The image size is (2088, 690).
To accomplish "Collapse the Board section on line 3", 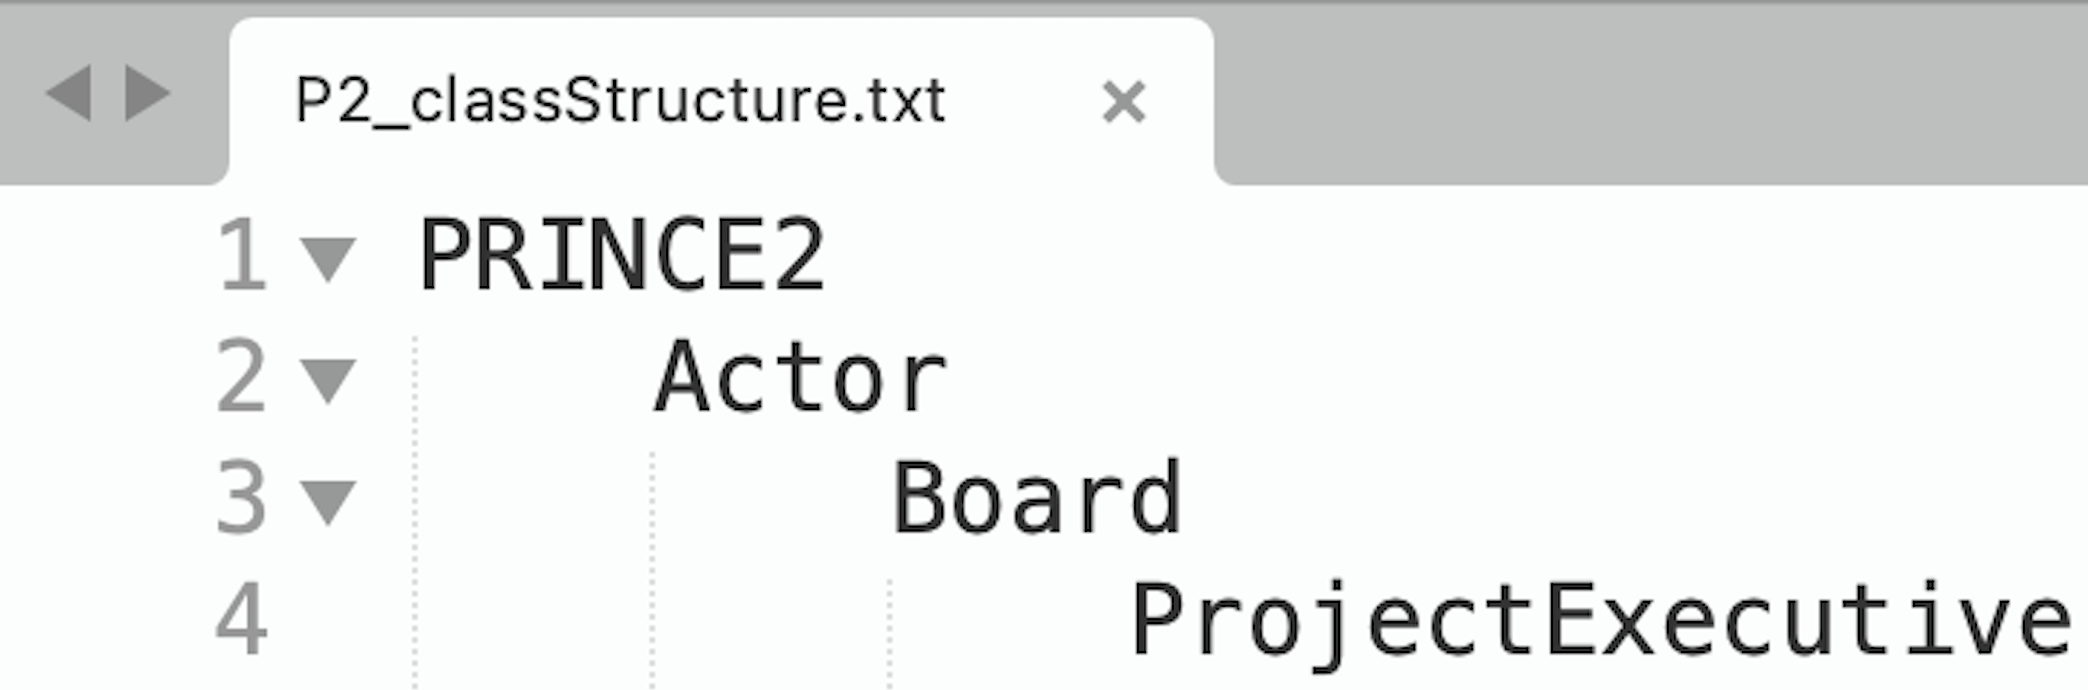I will point(328,500).
